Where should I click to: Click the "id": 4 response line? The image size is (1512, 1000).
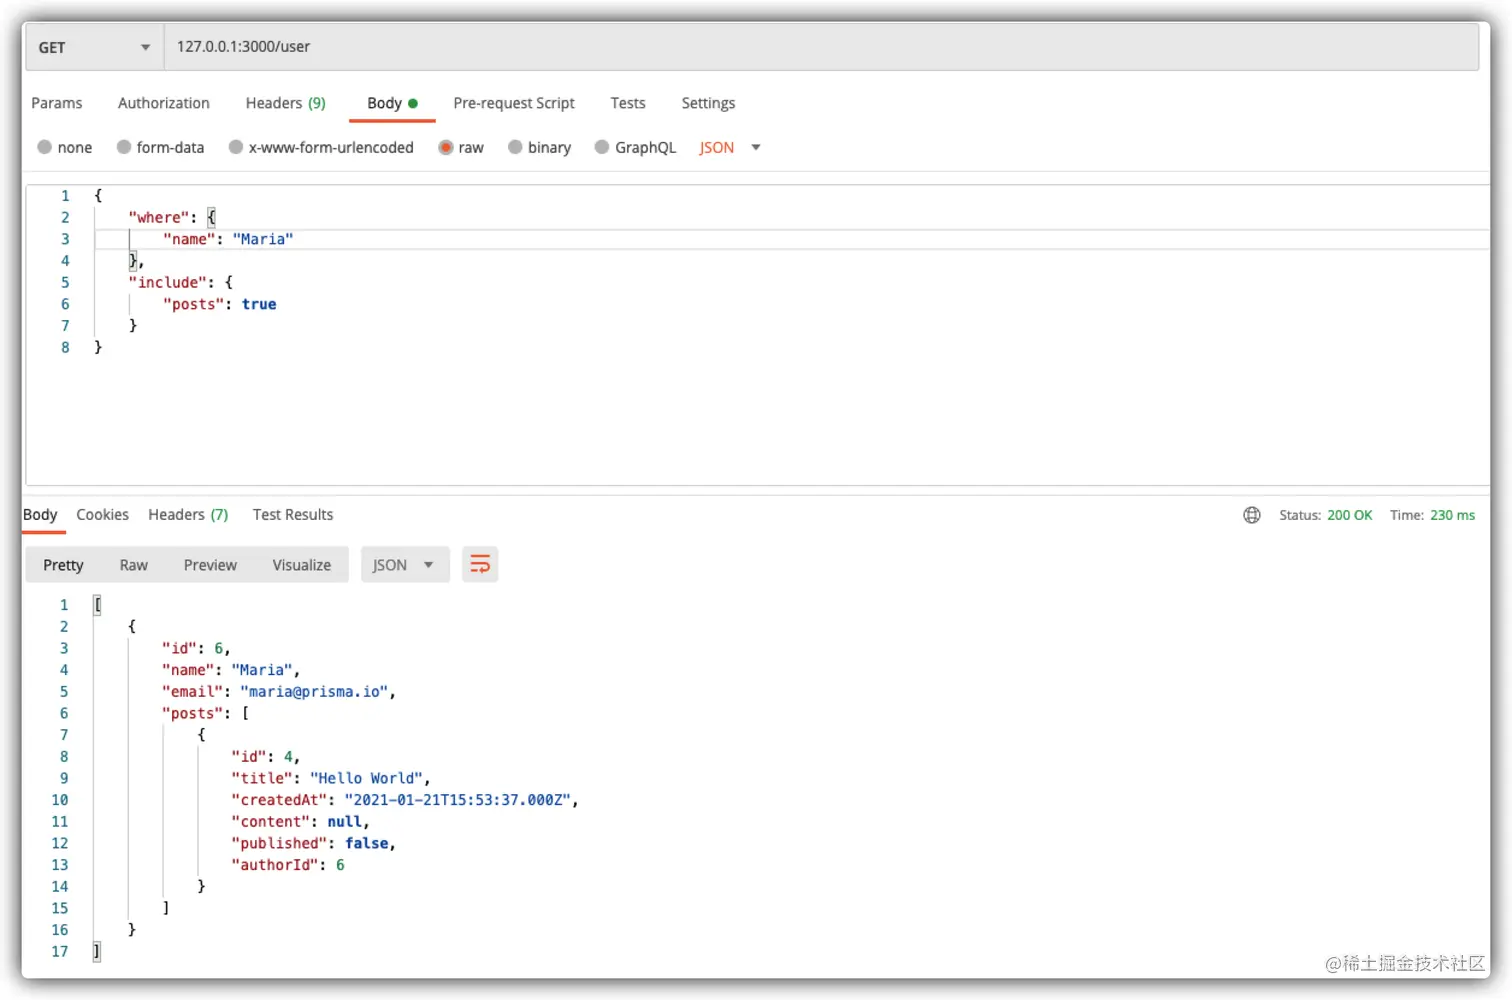266,757
